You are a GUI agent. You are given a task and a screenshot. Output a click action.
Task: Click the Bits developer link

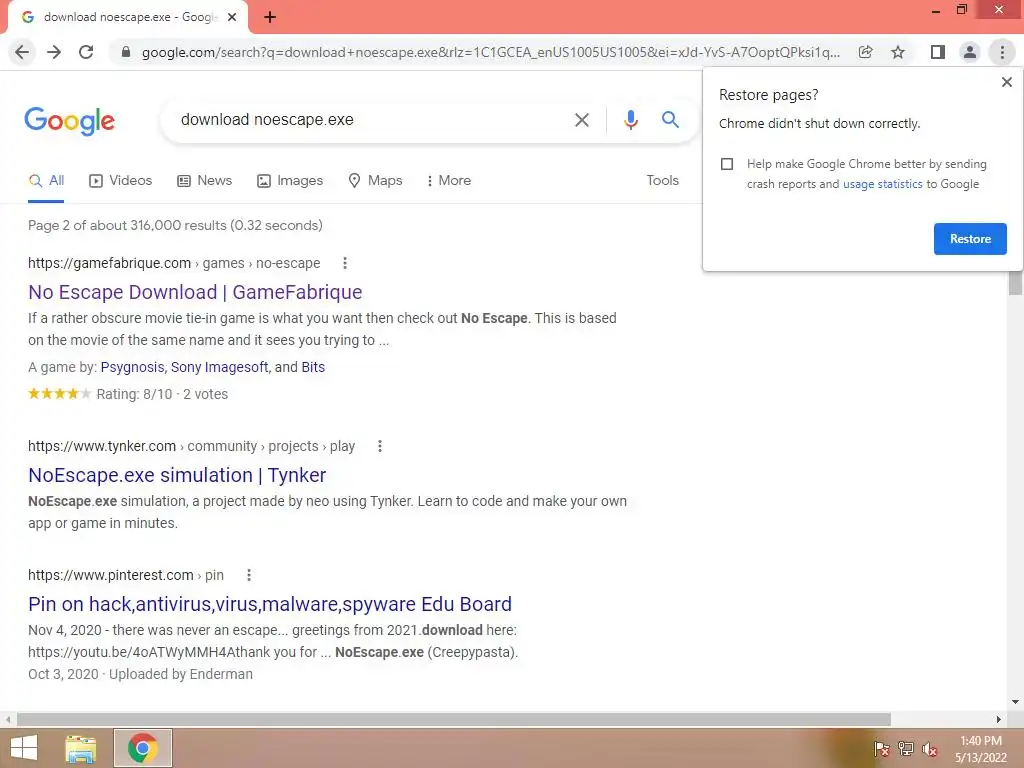(x=313, y=368)
